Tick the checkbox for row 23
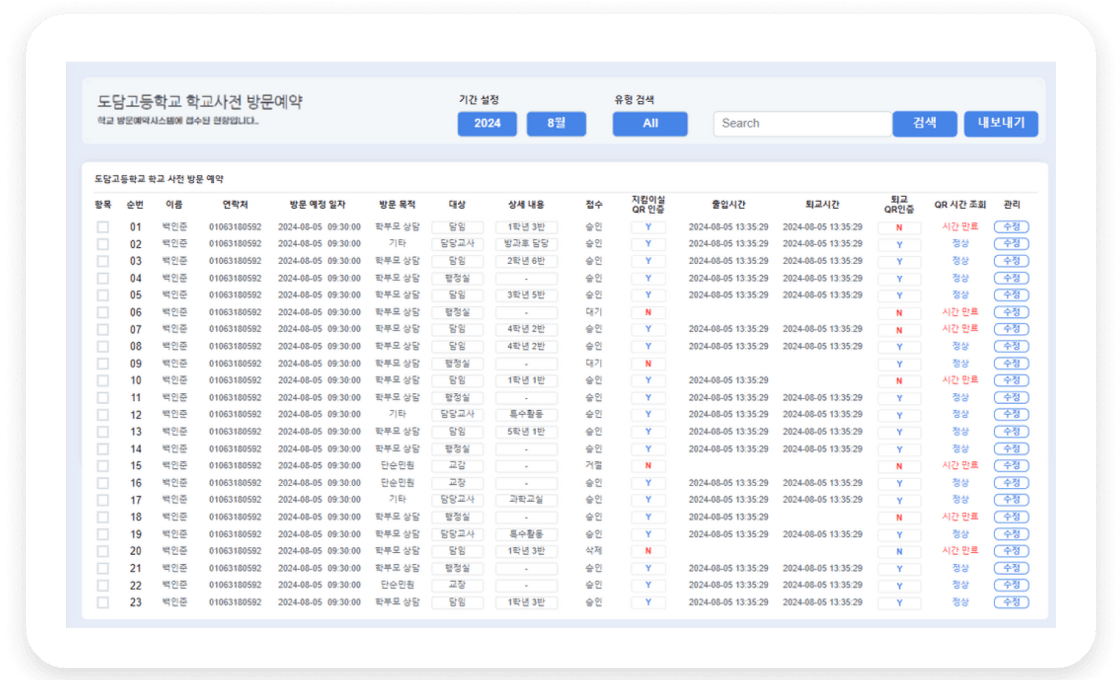 [x=102, y=603]
